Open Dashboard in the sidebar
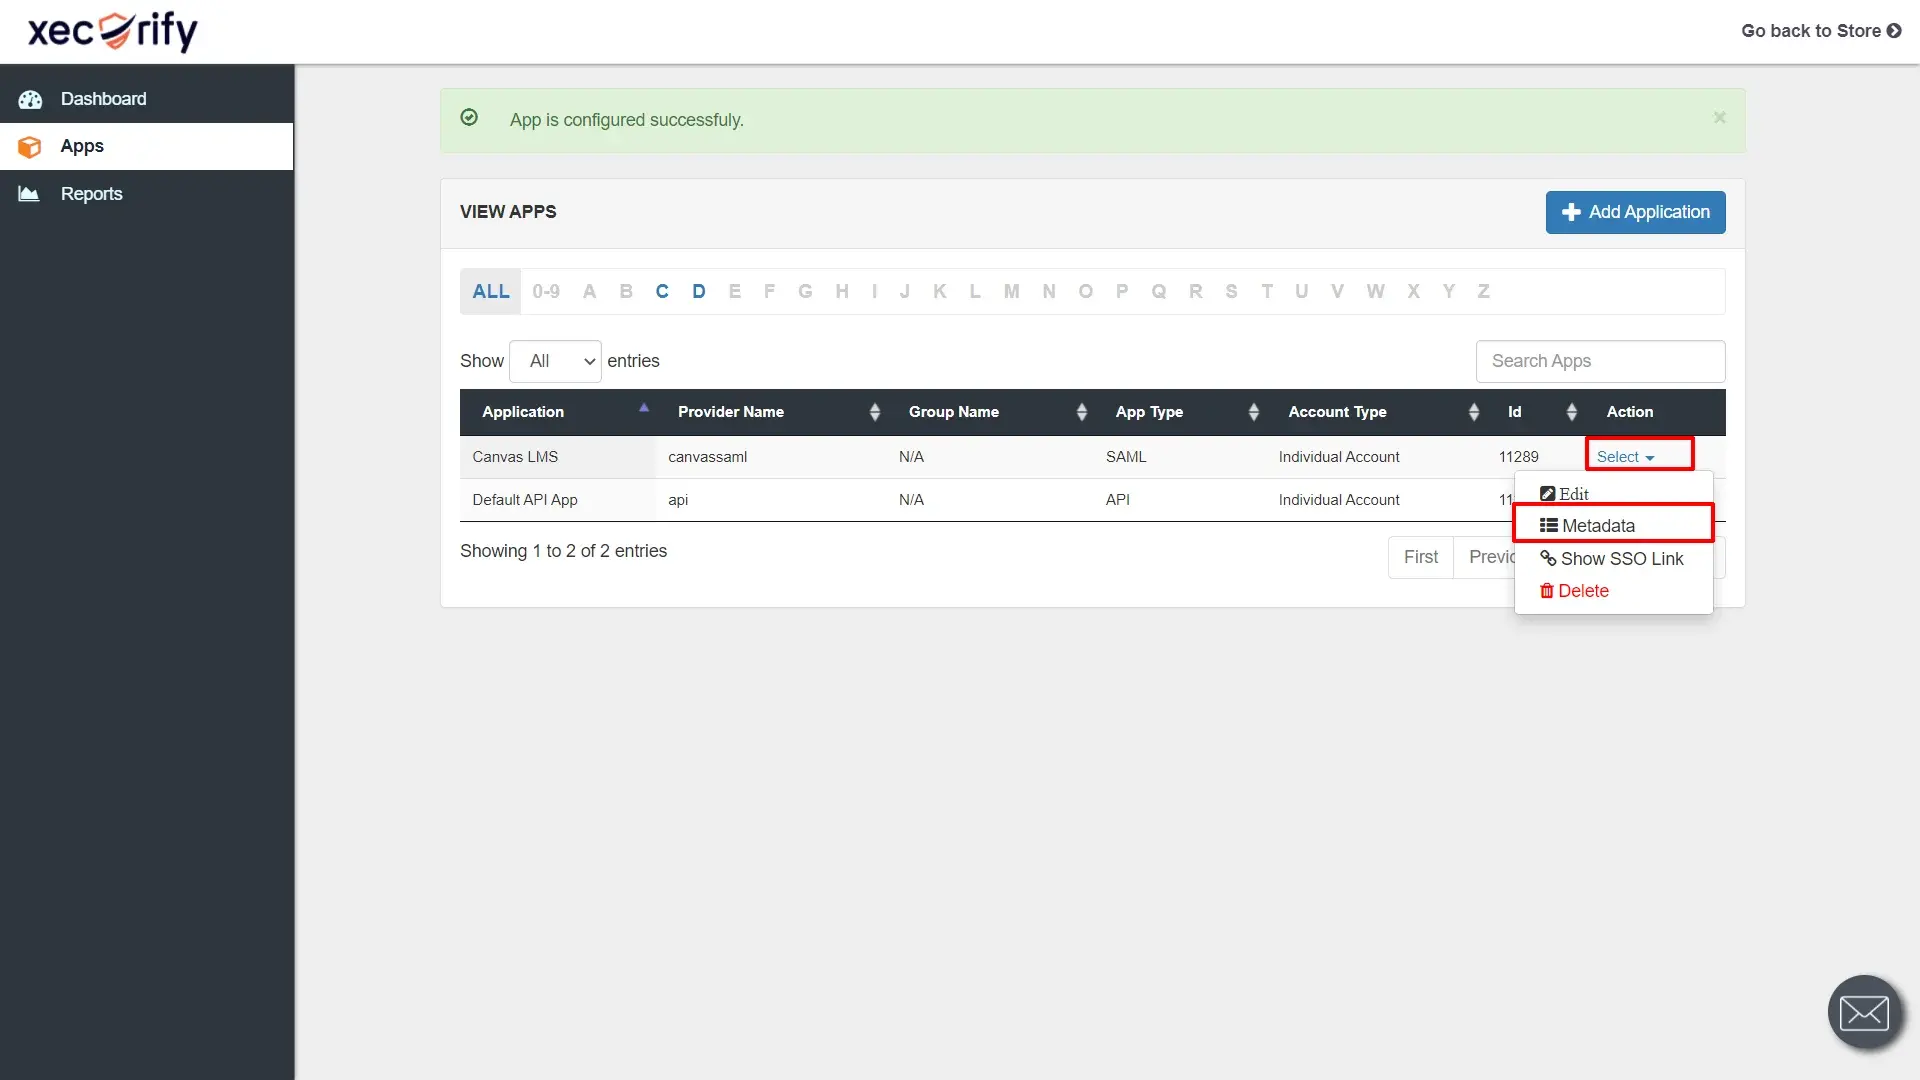 (147, 99)
